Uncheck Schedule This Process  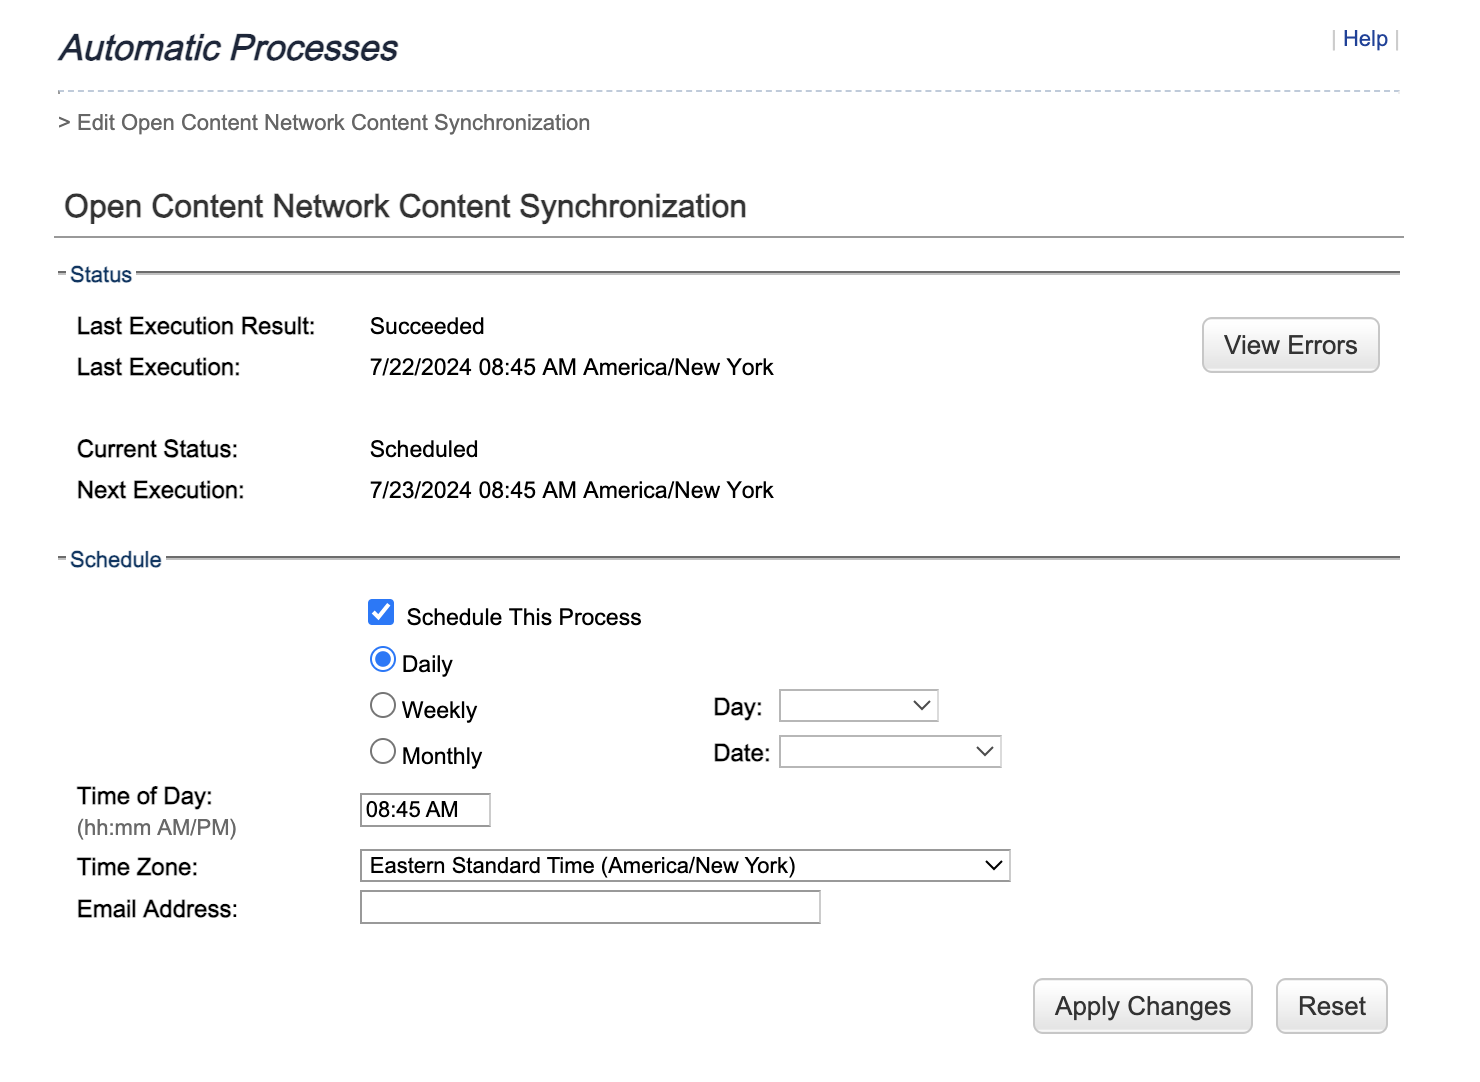coord(381,611)
